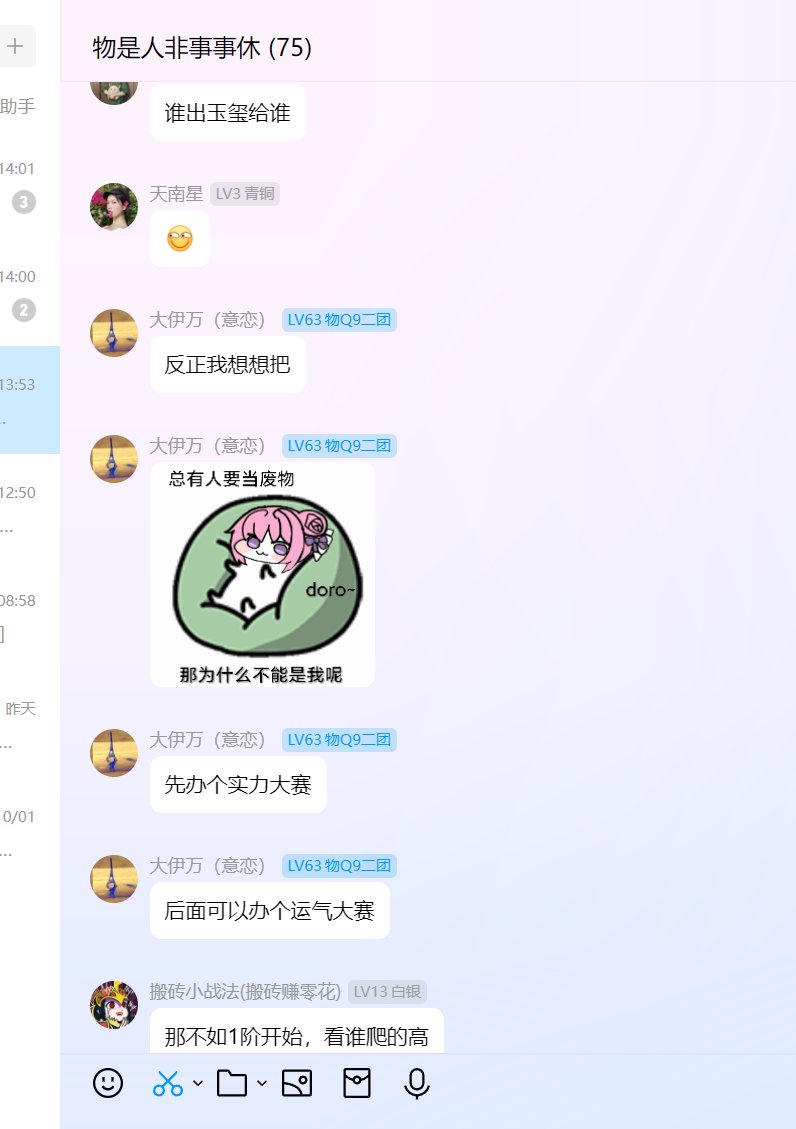The height and width of the screenshot is (1129, 796).
Task: Click LV63 物Q9二团 badge above 反正我想想把
Action: tap(339, 320)
